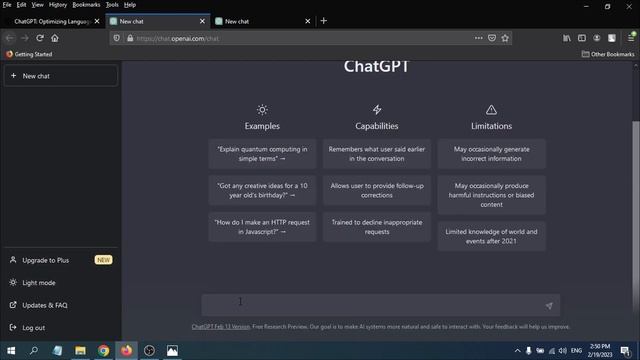This screenshot has height=360, width=640.
Task: Close the active New chat tab
Action: (x=202, y=21)
